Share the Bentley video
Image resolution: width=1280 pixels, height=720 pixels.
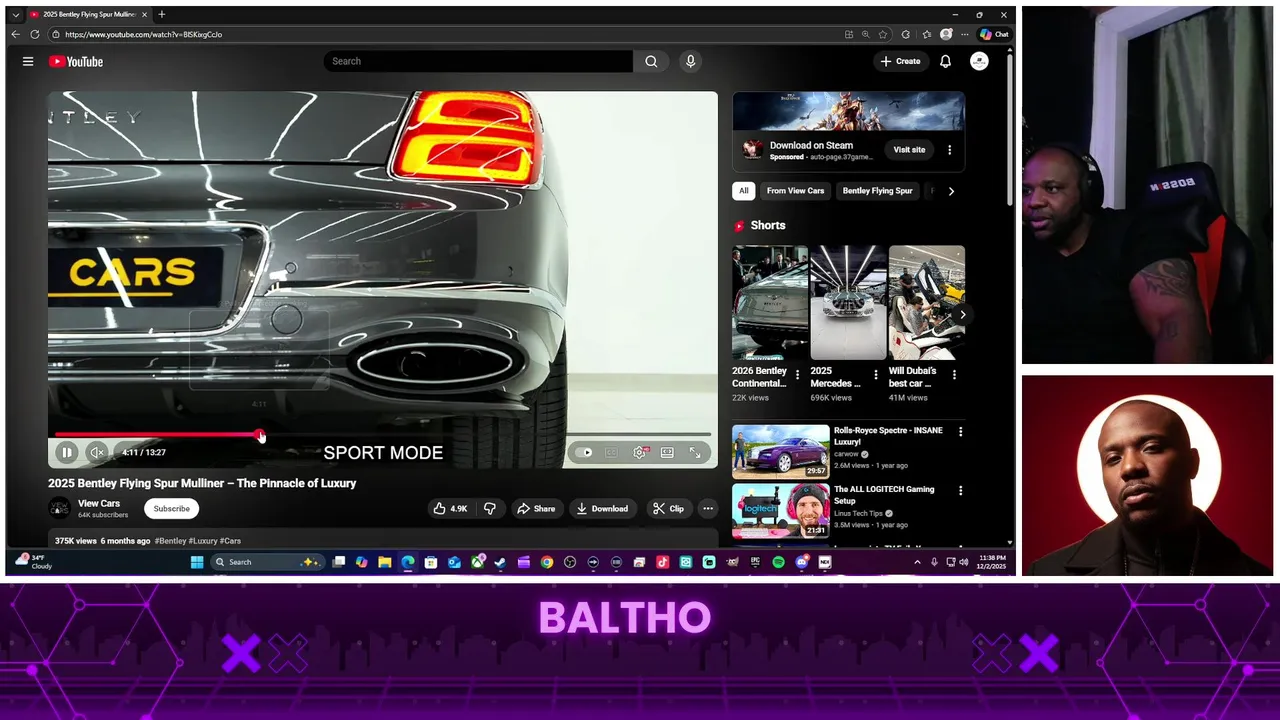(536, 508)
